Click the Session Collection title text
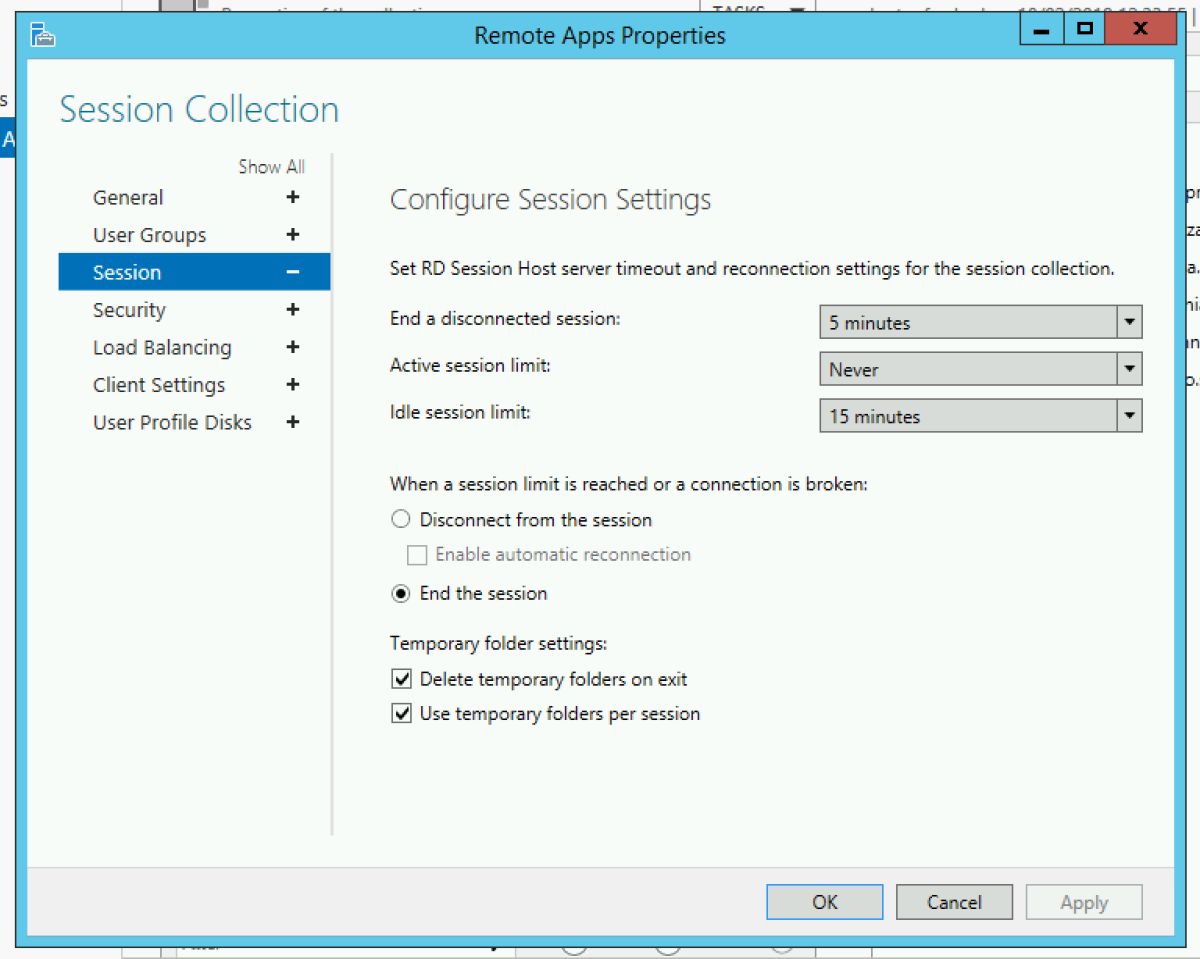Screen dimensions: 1200x959 coord(199,109)
